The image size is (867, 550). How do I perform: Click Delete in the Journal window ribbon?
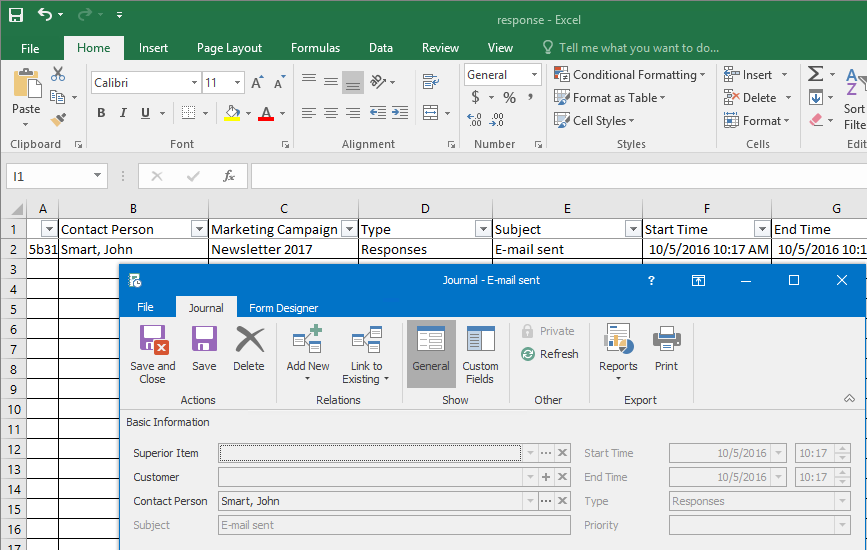tap(249, 348)
